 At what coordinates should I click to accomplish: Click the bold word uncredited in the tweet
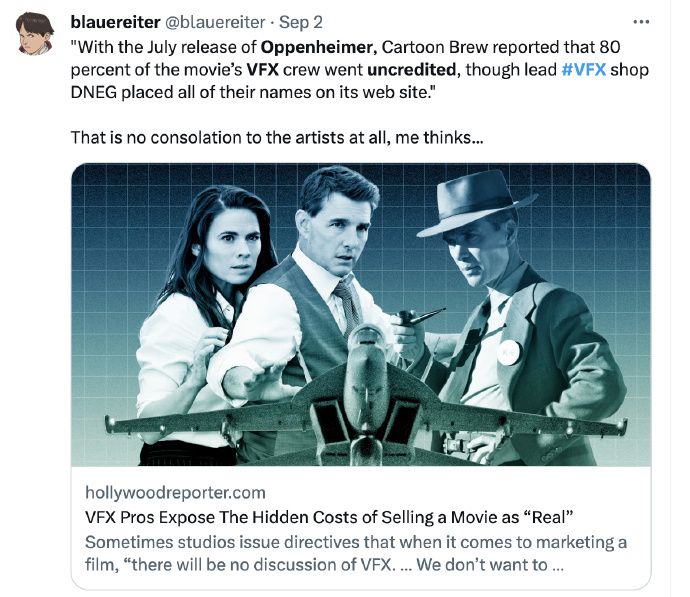pos(411,70)
